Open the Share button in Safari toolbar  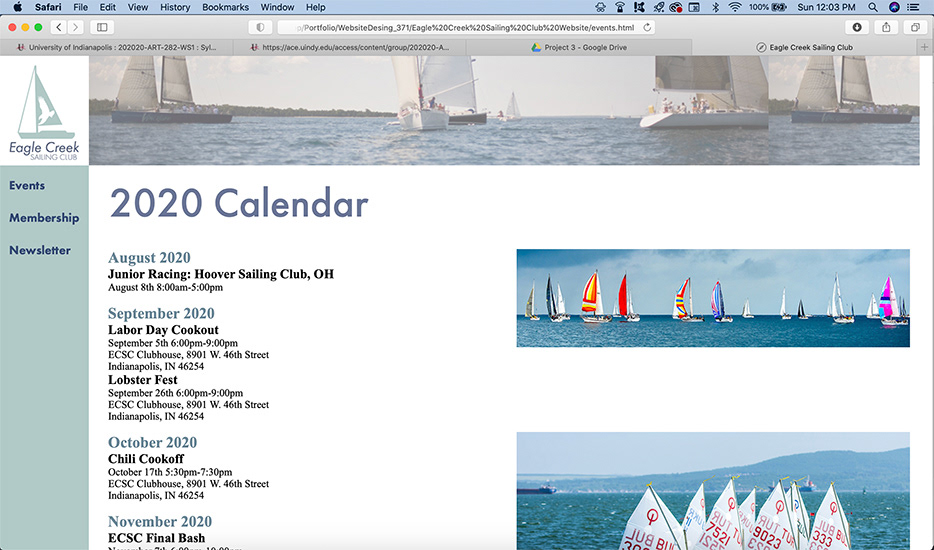886,27
